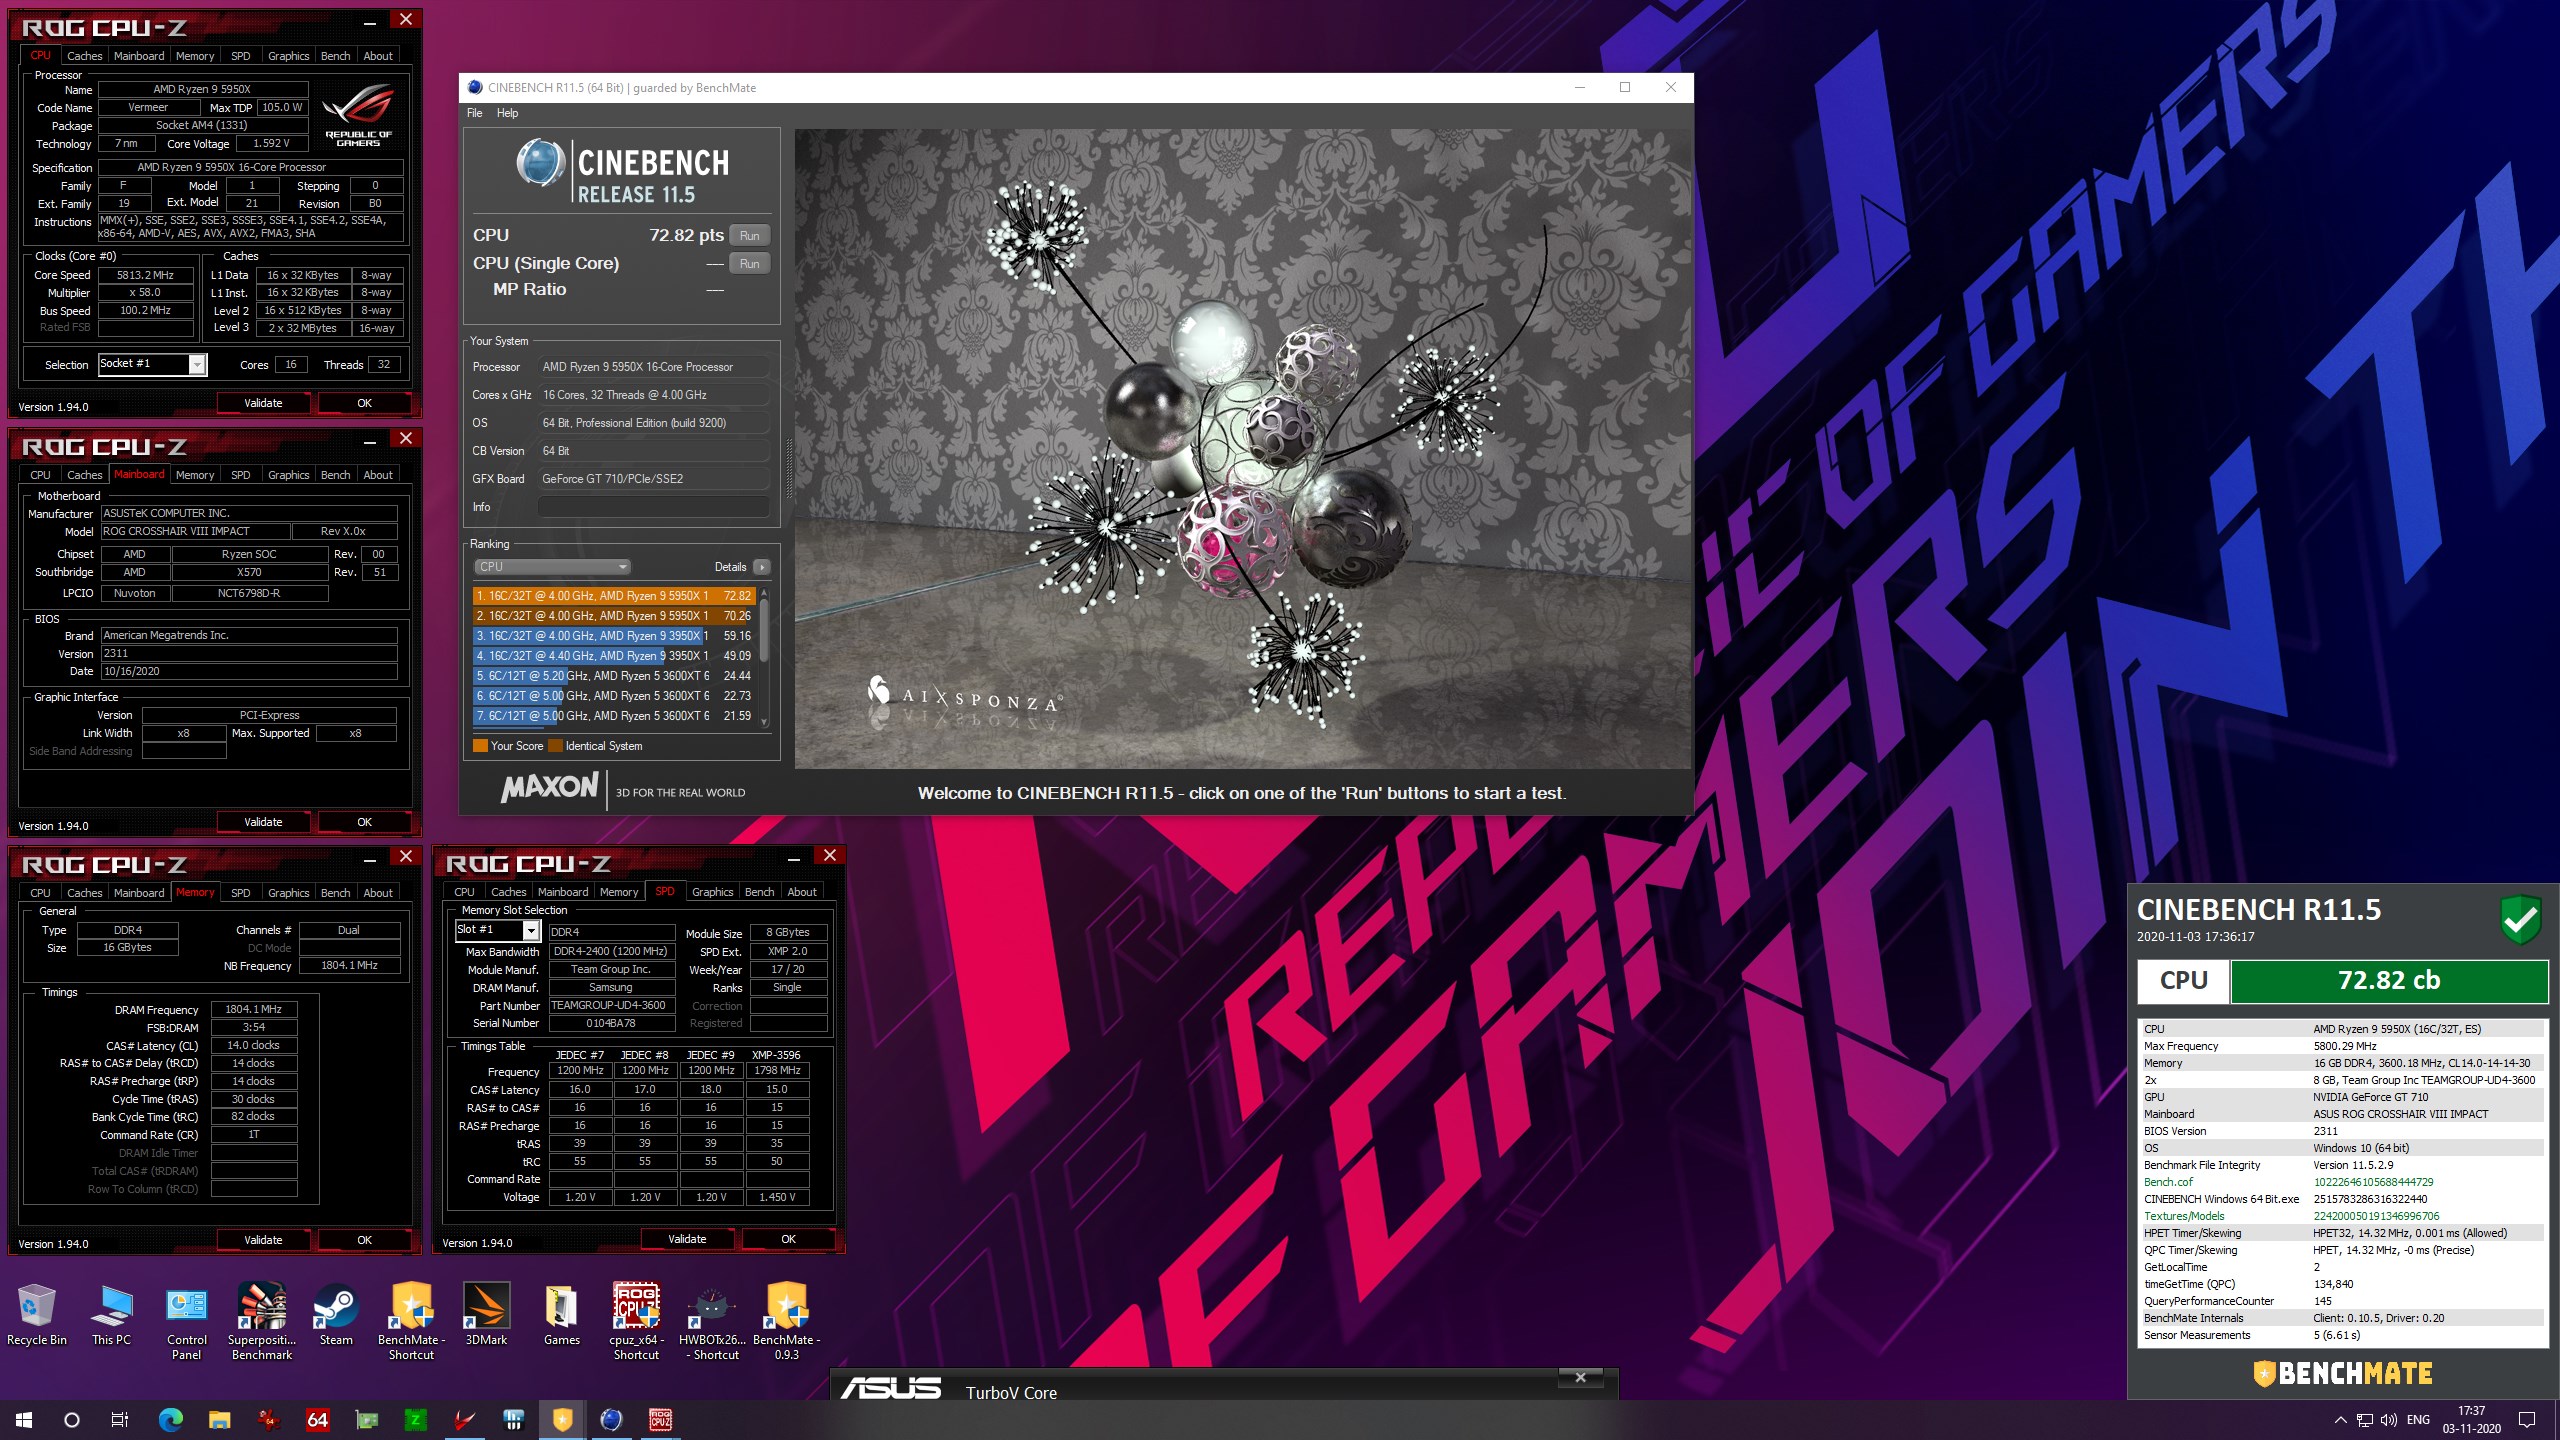The image size is (2560, 1440).
Task: Launch the Steam desktop shortcut
Action: click(x=336, y=1315)
